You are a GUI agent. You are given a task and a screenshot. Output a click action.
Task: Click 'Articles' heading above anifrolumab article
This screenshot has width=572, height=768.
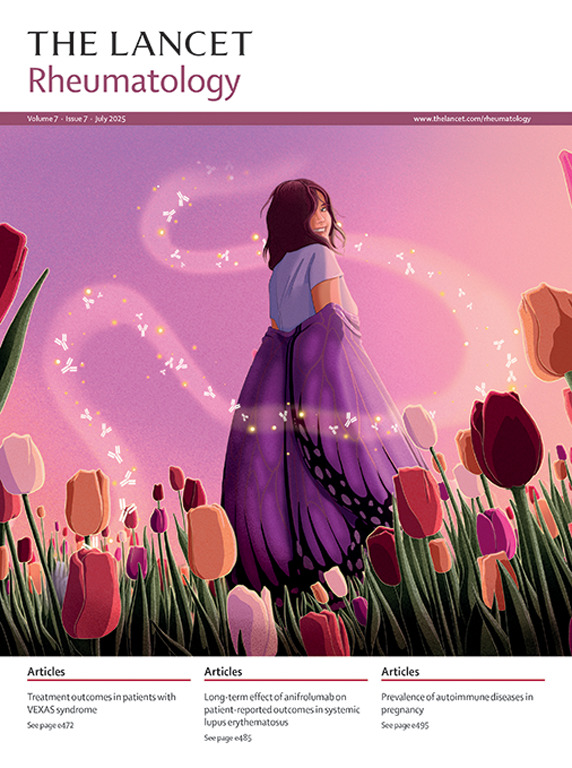point(223,672)
